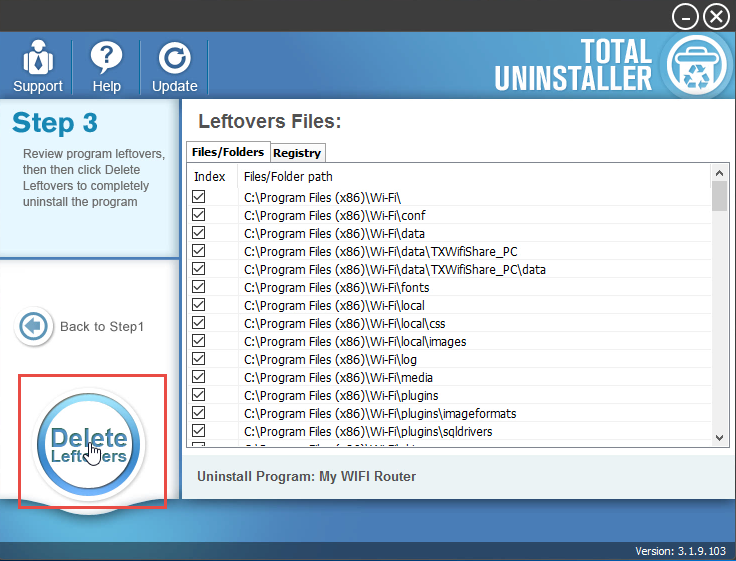Click the Uninstall Program: My WIFI Router text
The image size is (736, 561).
click(x=307, y=476)
